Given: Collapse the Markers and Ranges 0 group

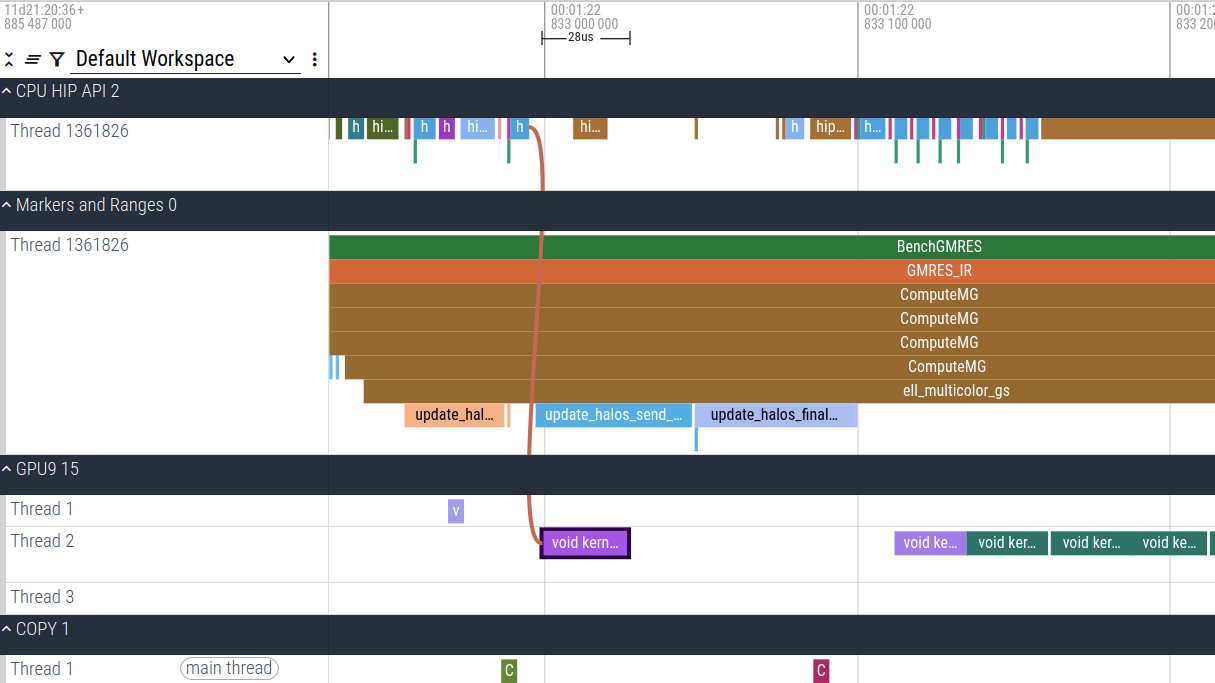Looking at the screenshot, I should [x=8, y=205].
